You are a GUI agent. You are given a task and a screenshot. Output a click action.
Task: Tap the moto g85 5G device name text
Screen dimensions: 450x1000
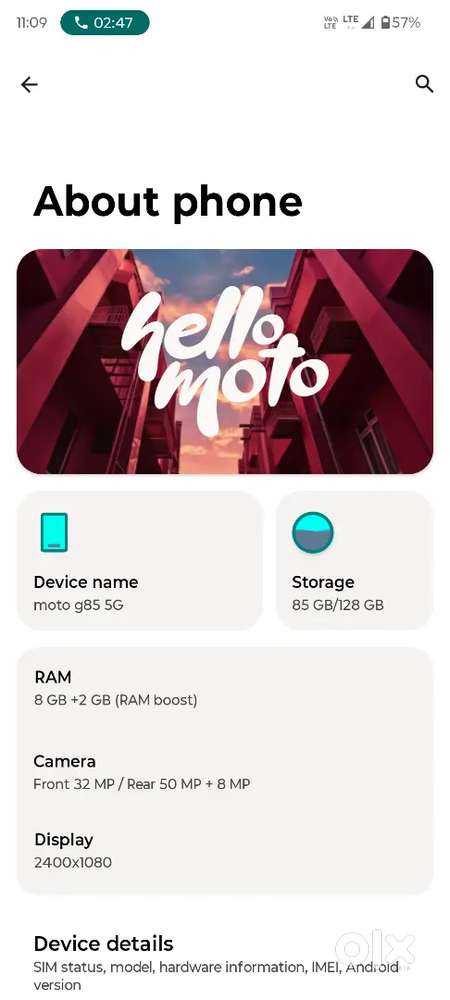click(78, 605)
